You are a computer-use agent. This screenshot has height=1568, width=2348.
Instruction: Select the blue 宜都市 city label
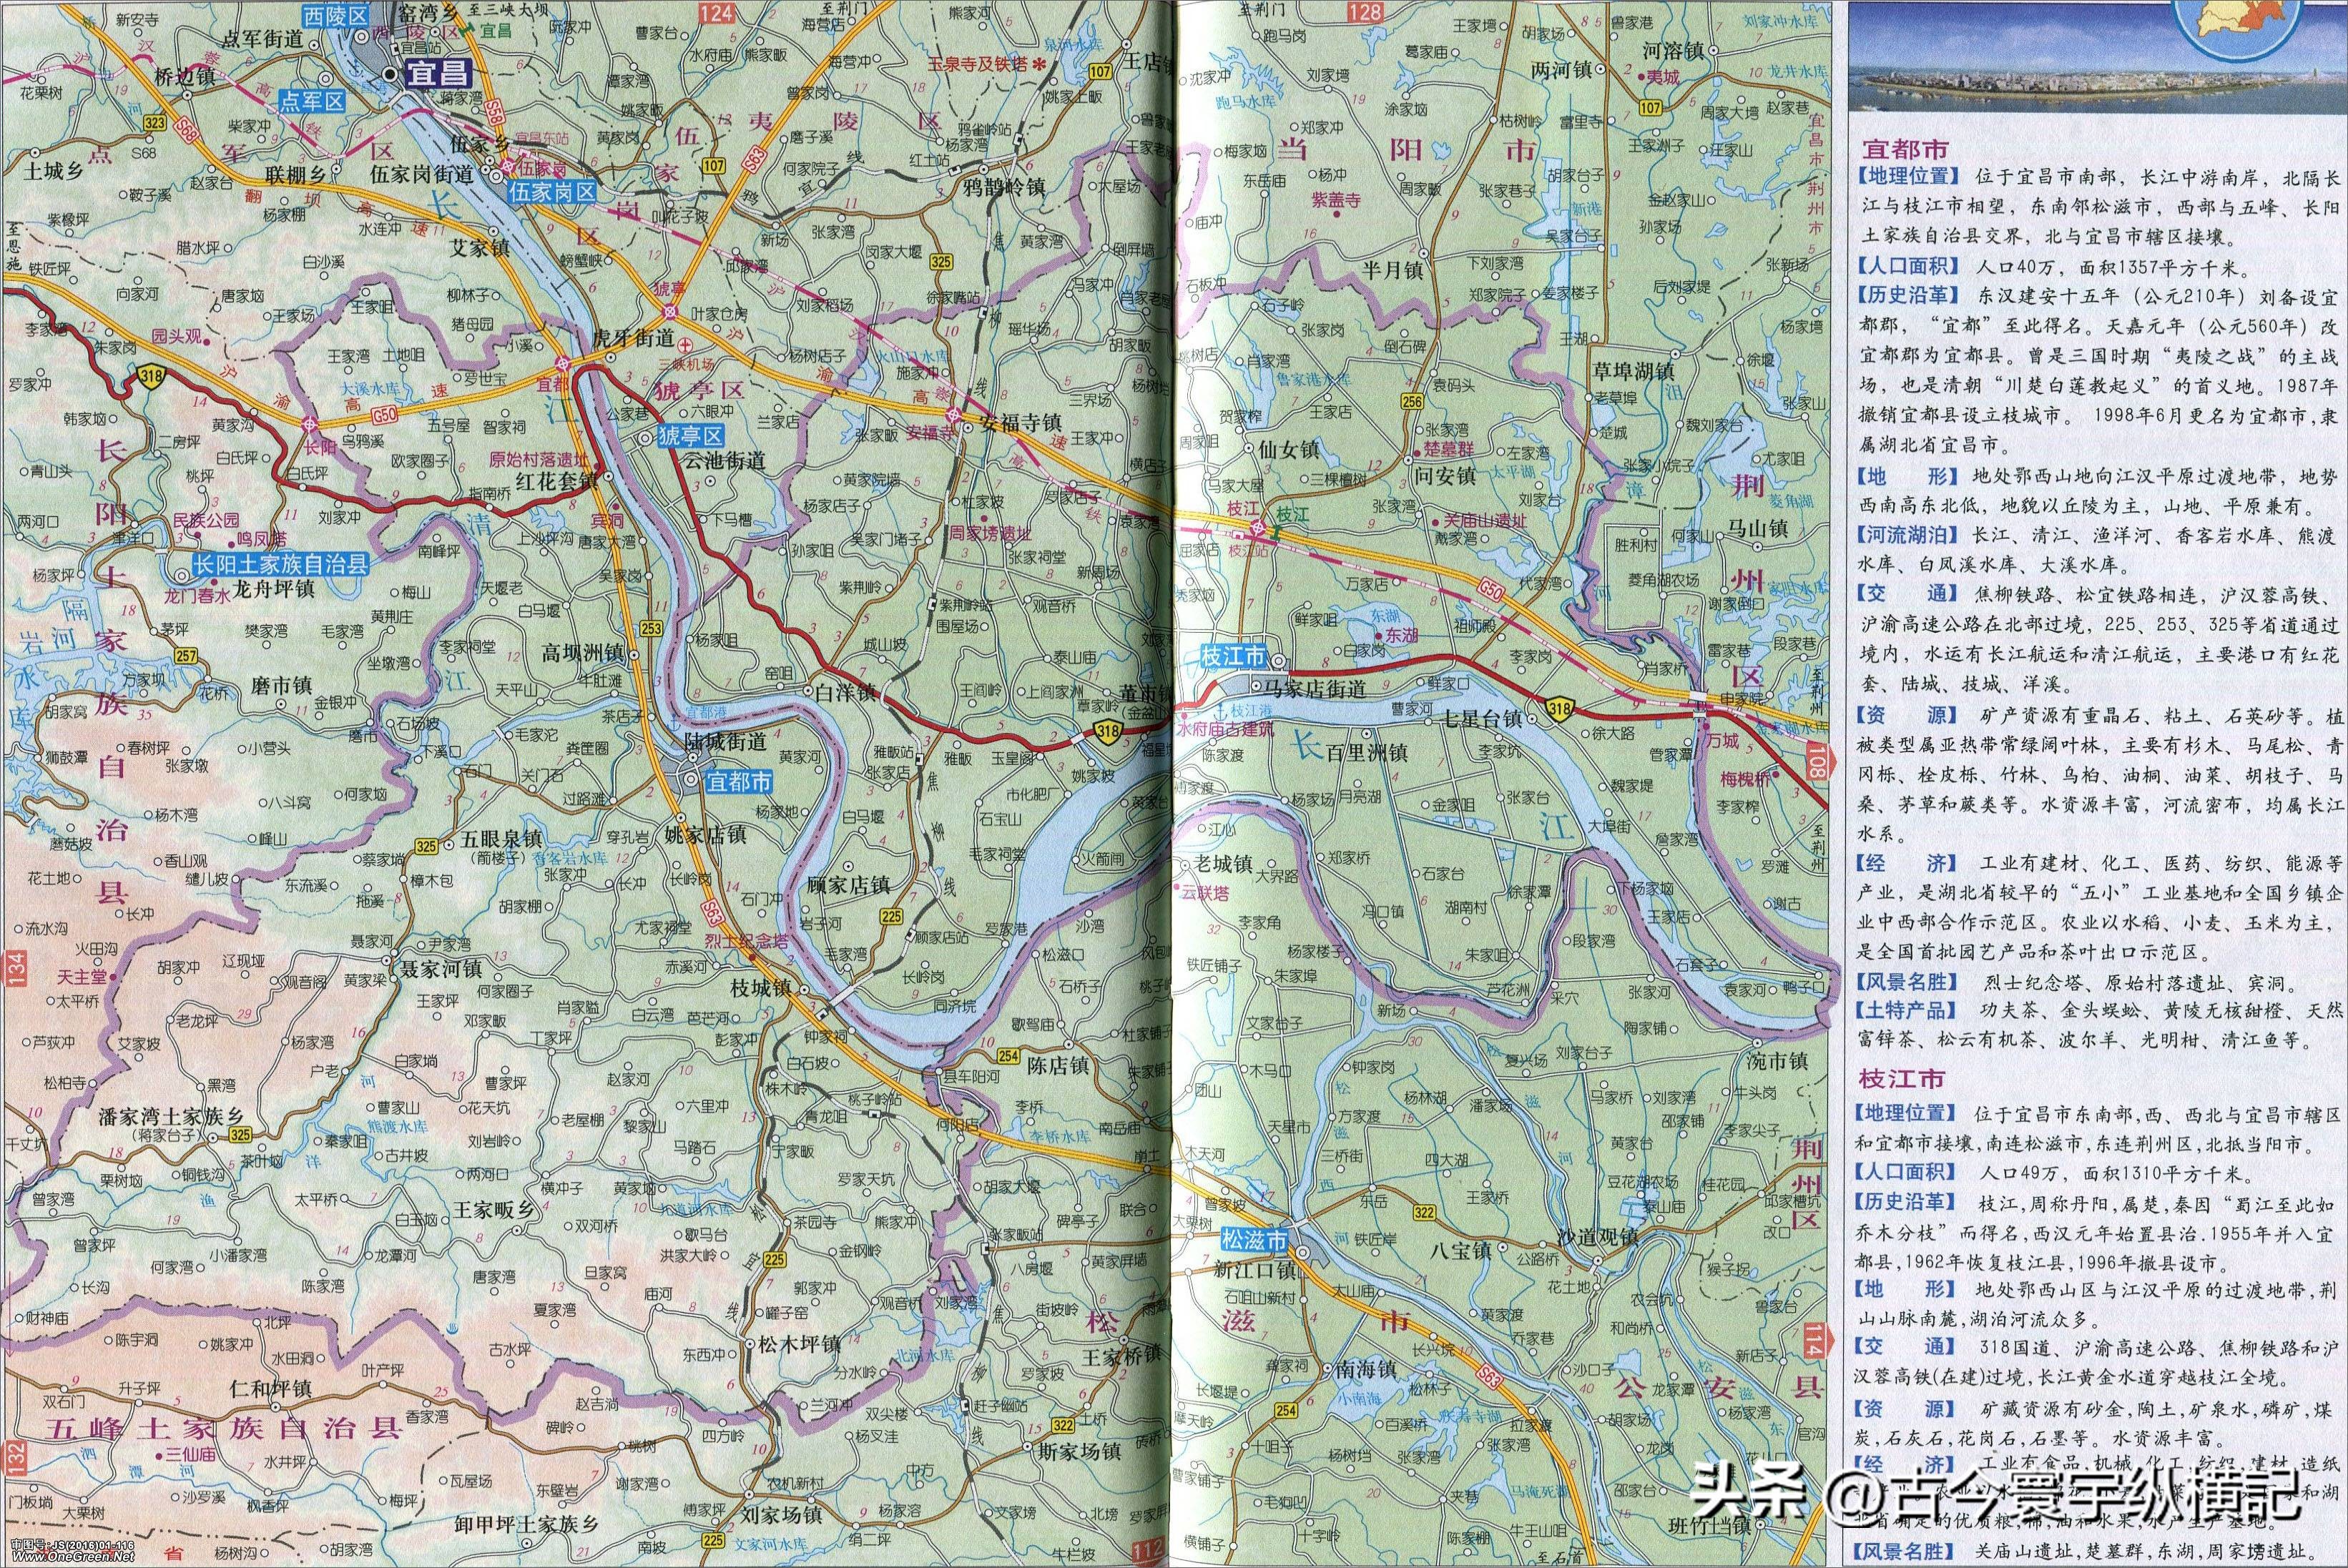[739, 781]
